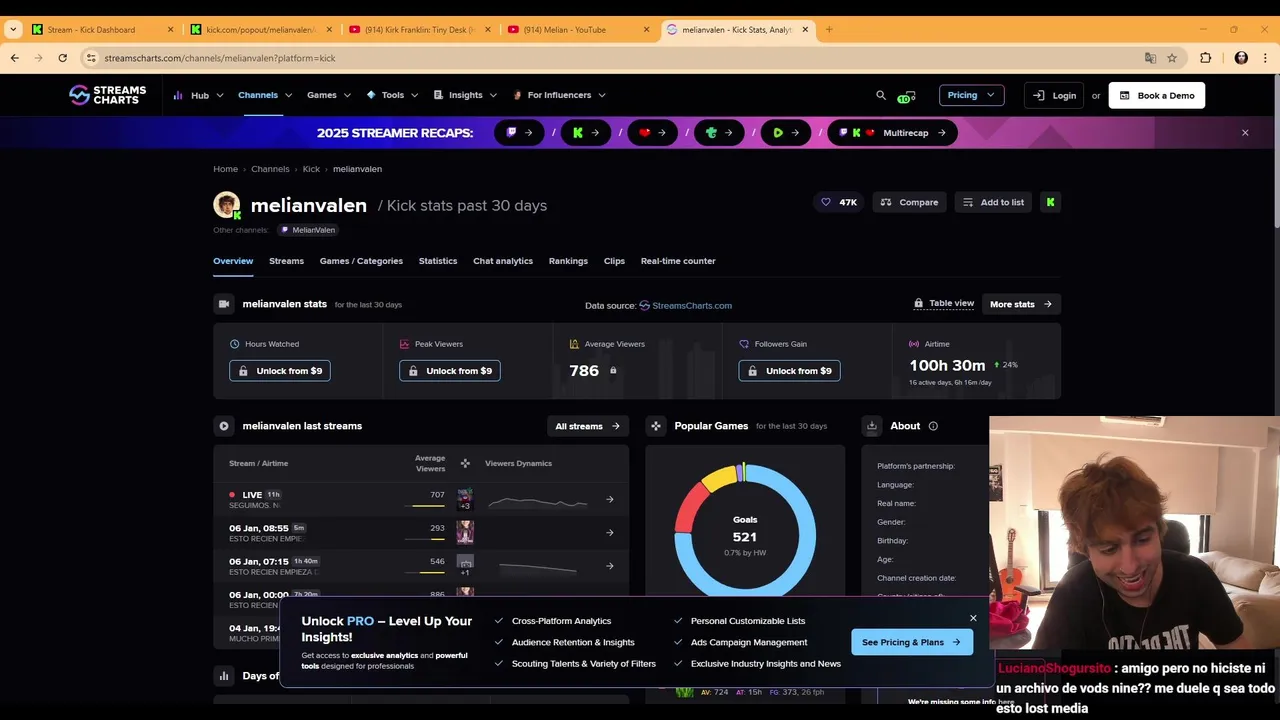Click the heart favorites icon showing 47K

click(826, 202)
